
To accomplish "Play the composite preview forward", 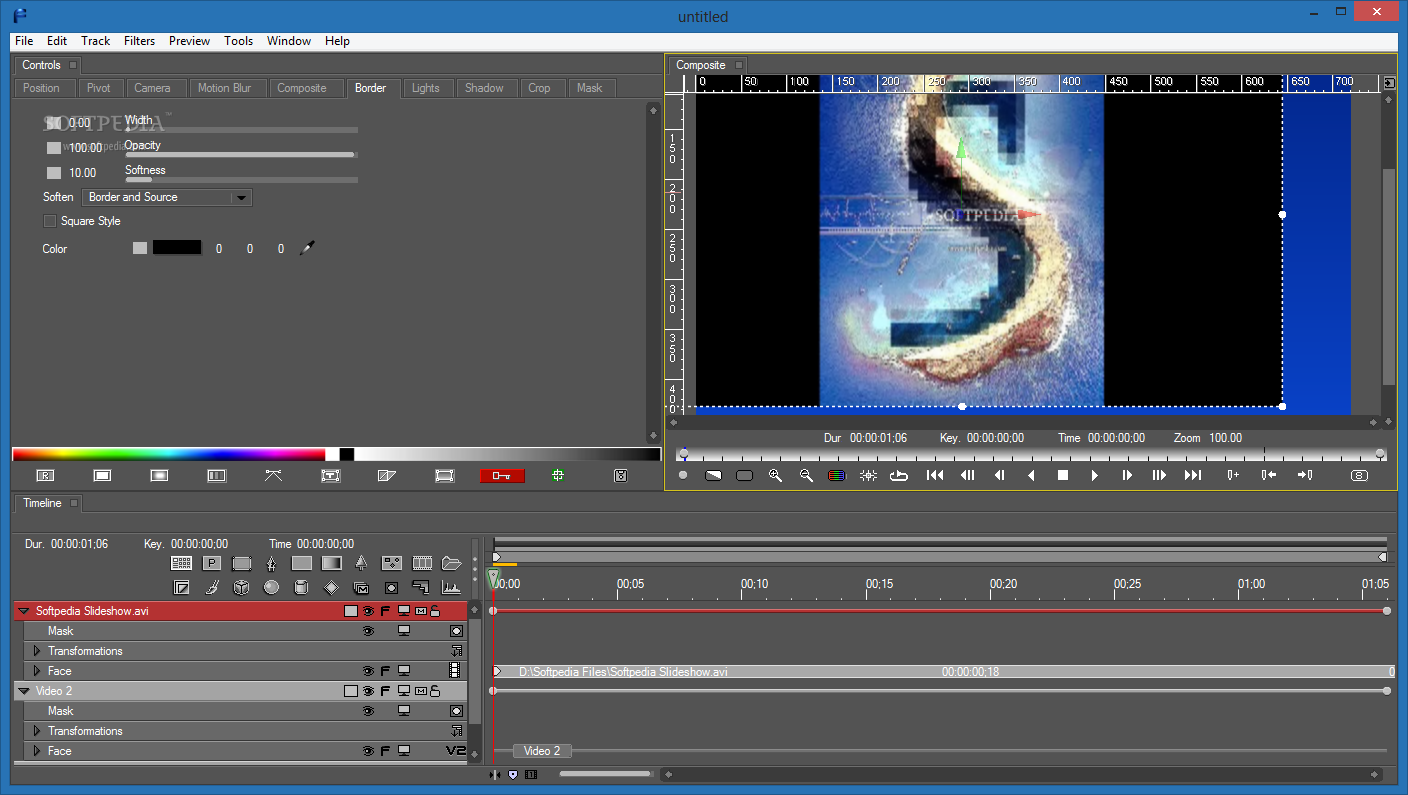I will 1095,476.
